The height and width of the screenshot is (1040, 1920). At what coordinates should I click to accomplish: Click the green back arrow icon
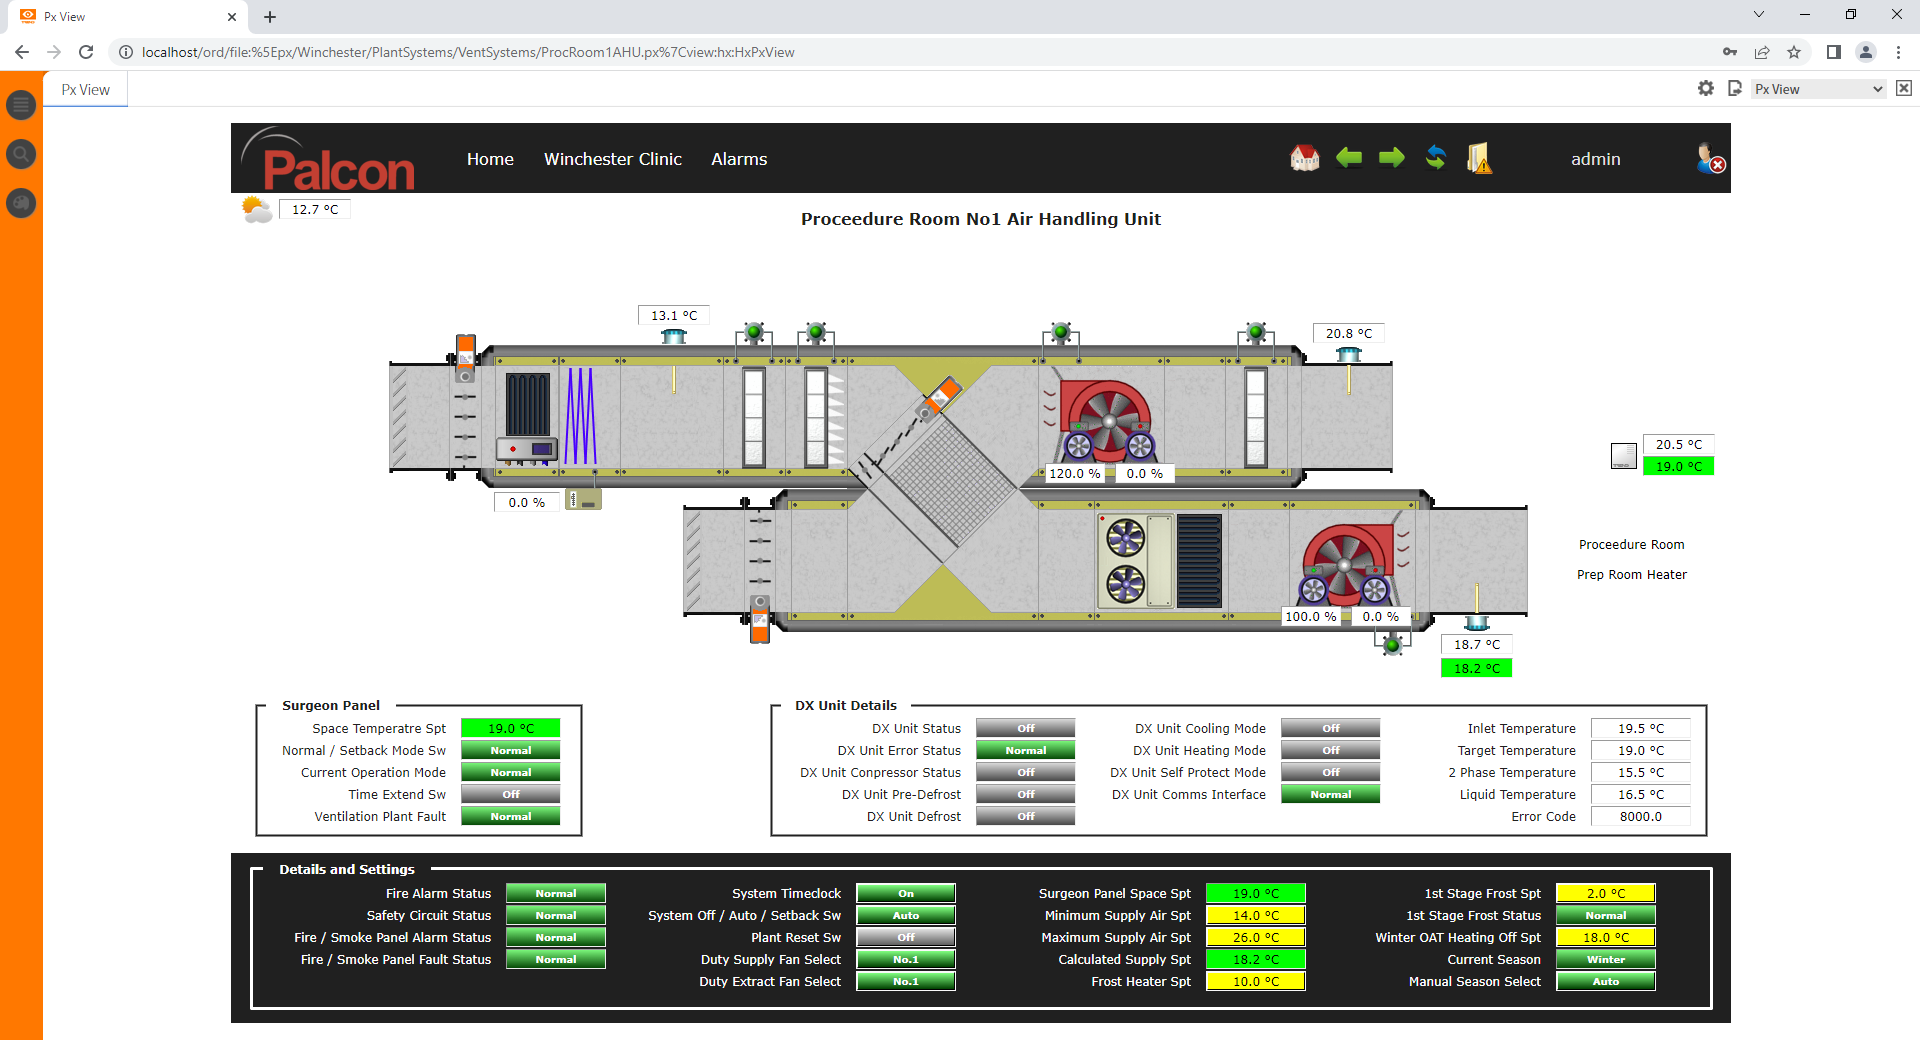(1349, 158)
